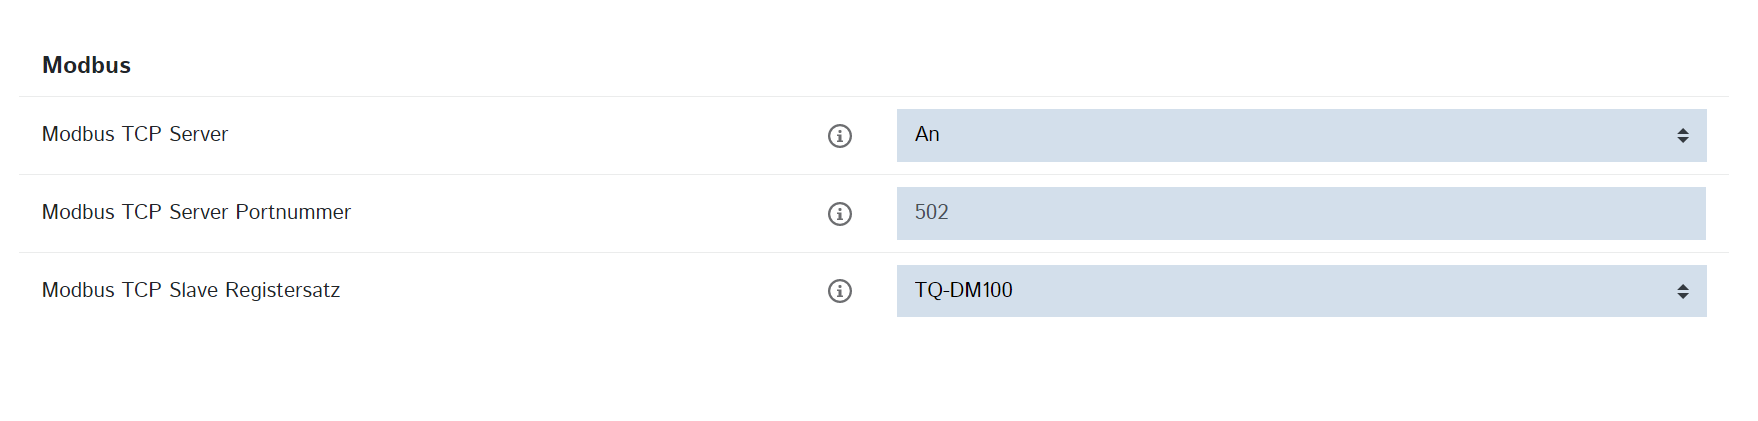Show info for Modbus TCP Server Portnummer

(840, 214)
